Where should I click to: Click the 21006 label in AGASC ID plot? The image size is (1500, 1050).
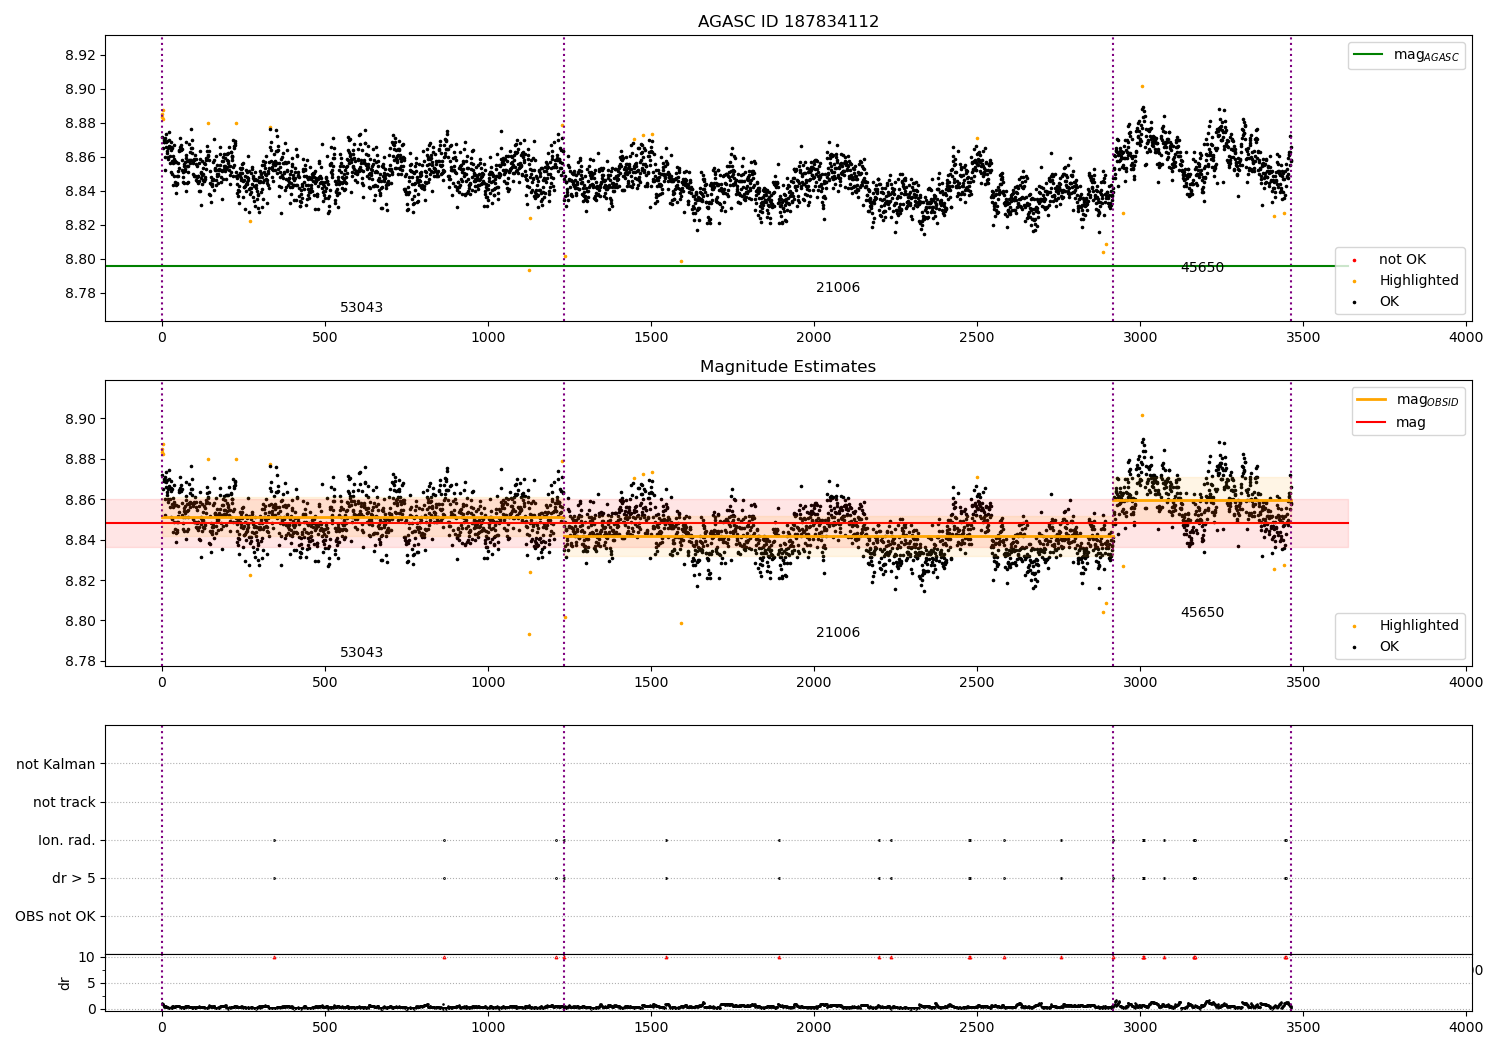pos(838,287)
